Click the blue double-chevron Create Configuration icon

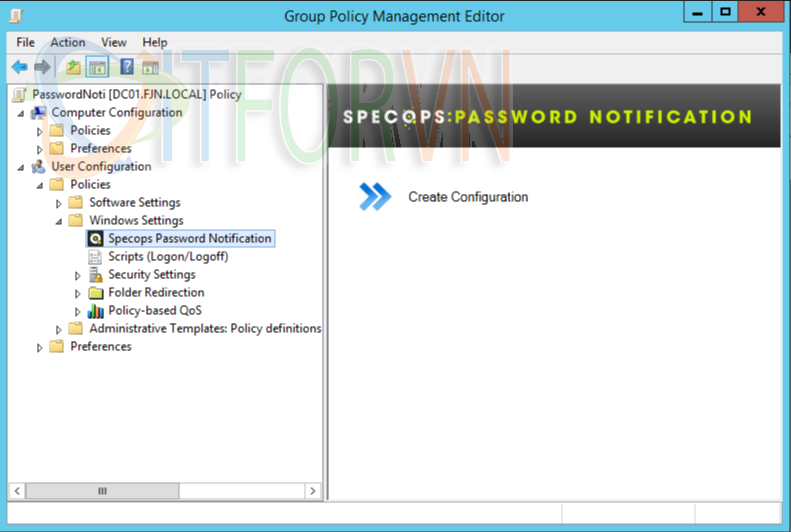click(x=375, y=197)
